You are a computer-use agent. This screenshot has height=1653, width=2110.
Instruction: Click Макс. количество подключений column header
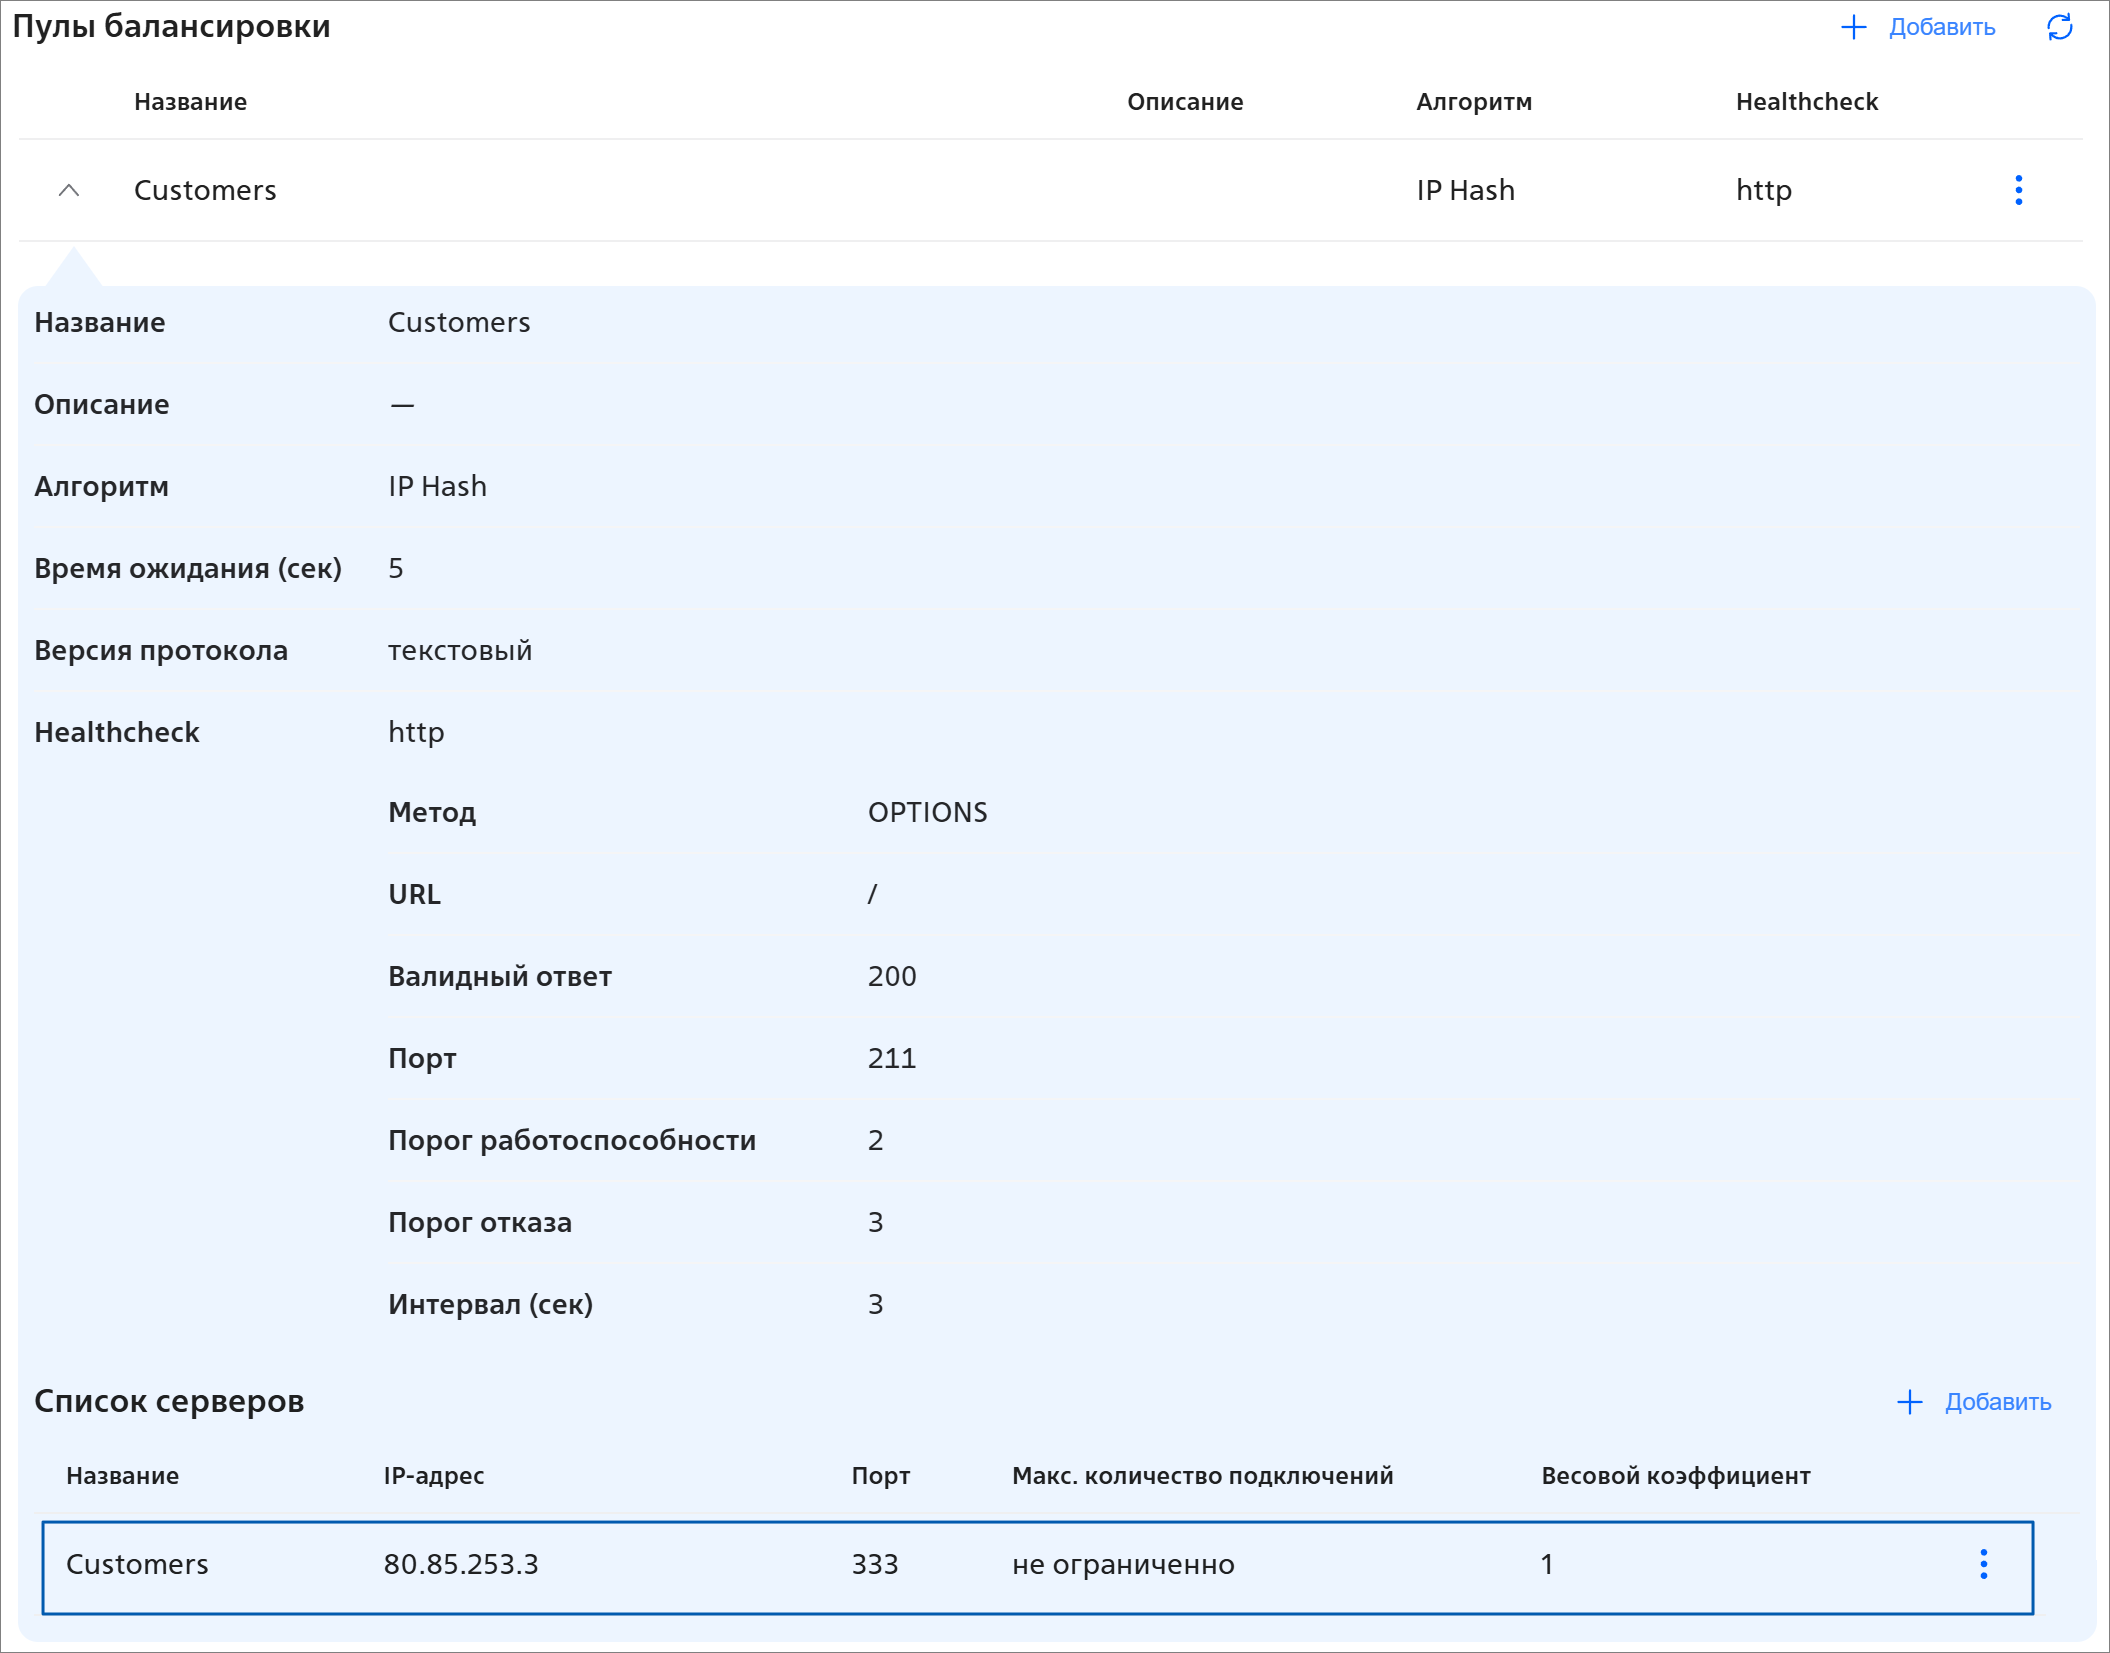[1201, 1476]
